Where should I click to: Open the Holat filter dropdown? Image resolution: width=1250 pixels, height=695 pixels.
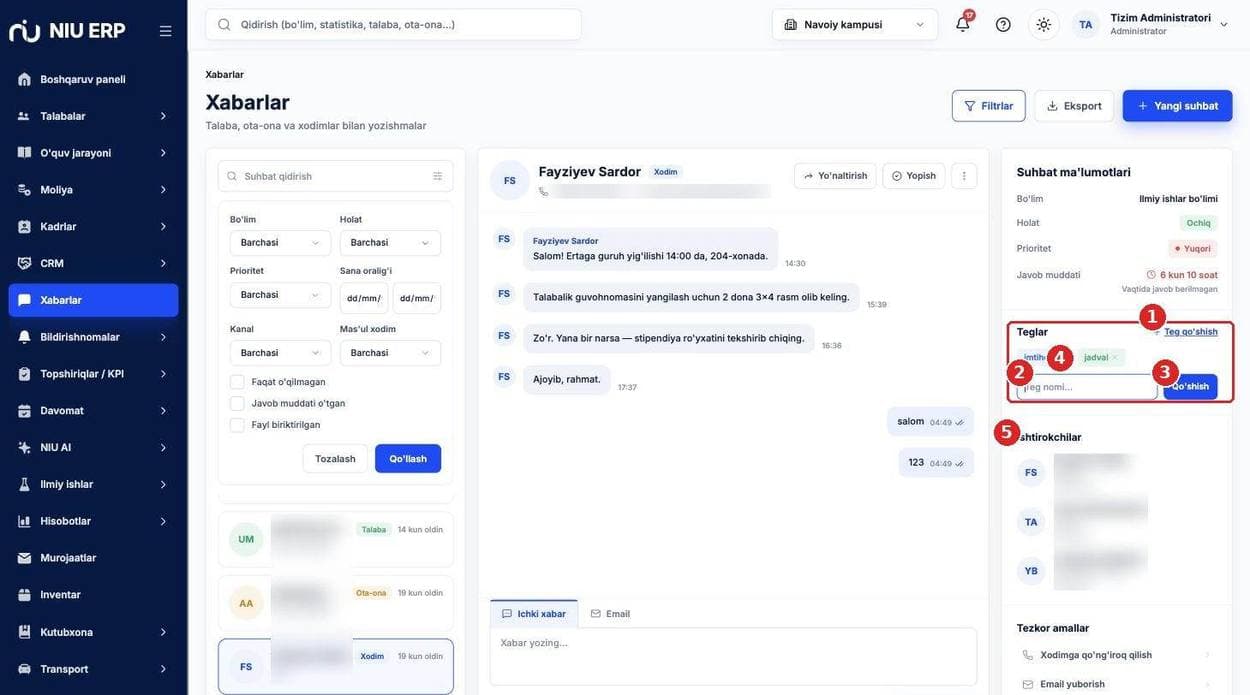[x=390, y=243]
